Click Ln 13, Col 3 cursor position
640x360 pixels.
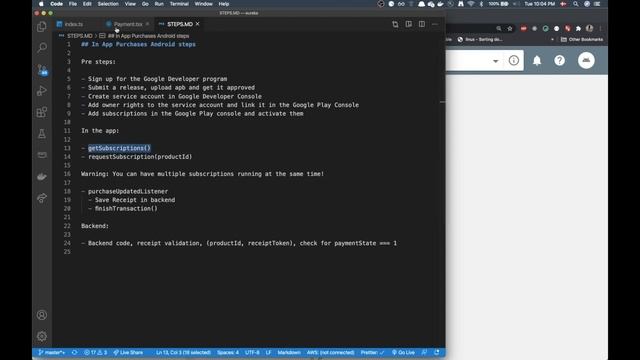pos(183,352)
